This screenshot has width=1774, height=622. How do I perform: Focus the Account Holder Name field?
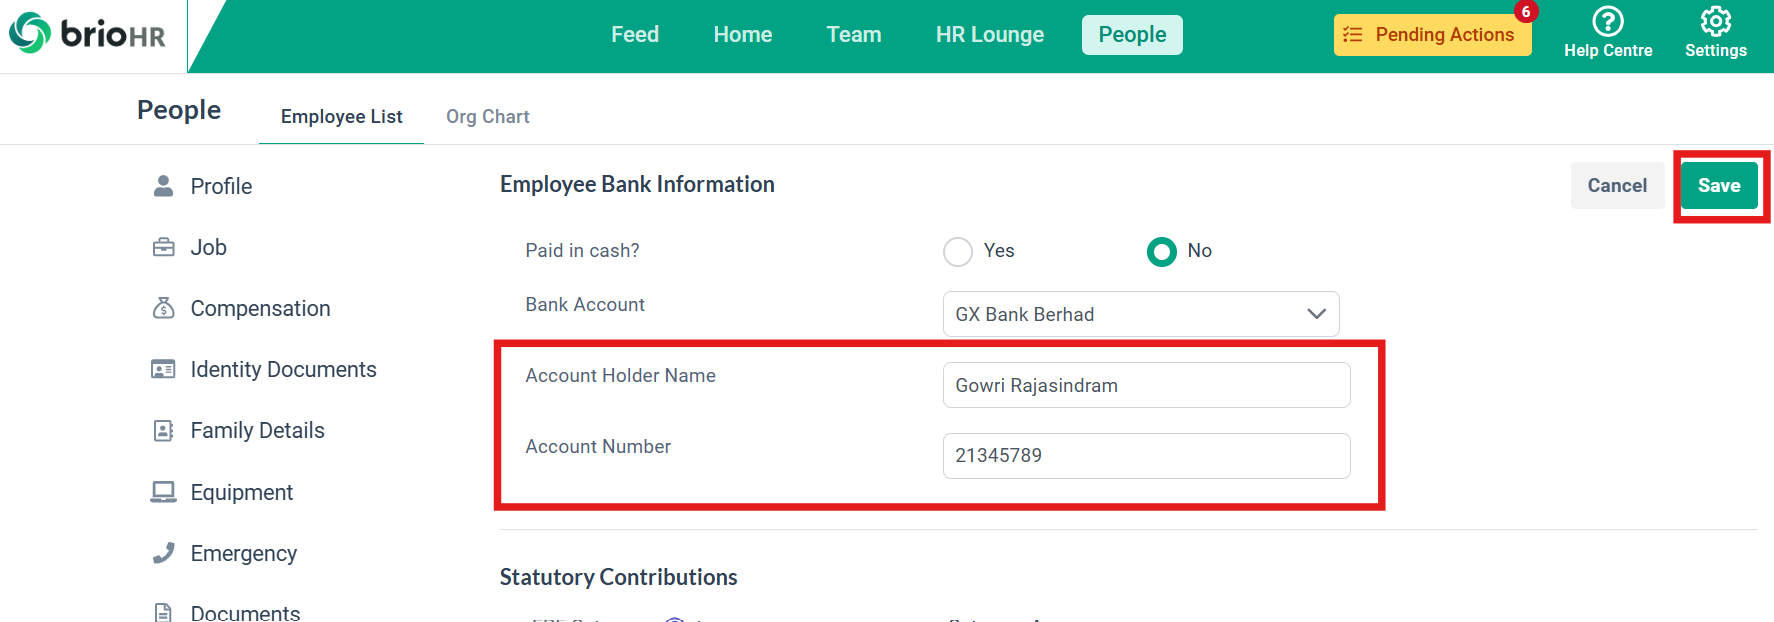[x=1147, y=385]
